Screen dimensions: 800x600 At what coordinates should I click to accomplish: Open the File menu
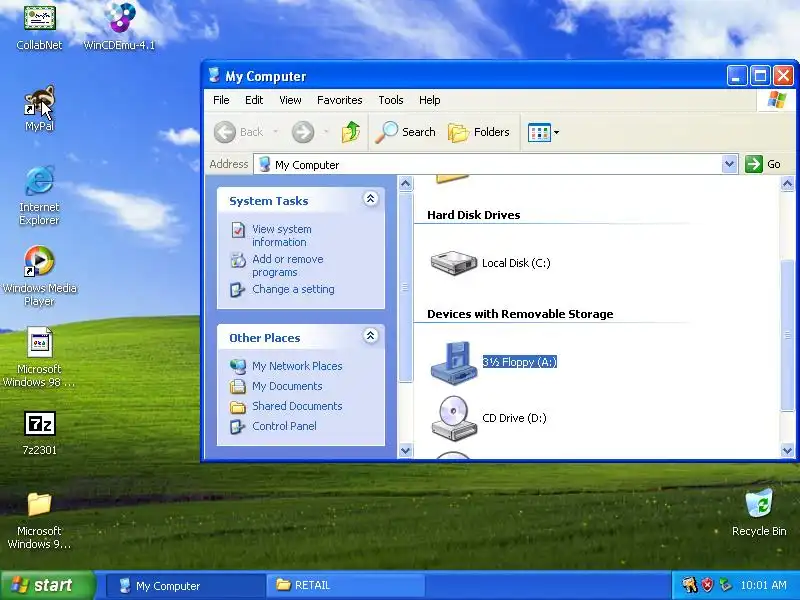pos(221,100)
